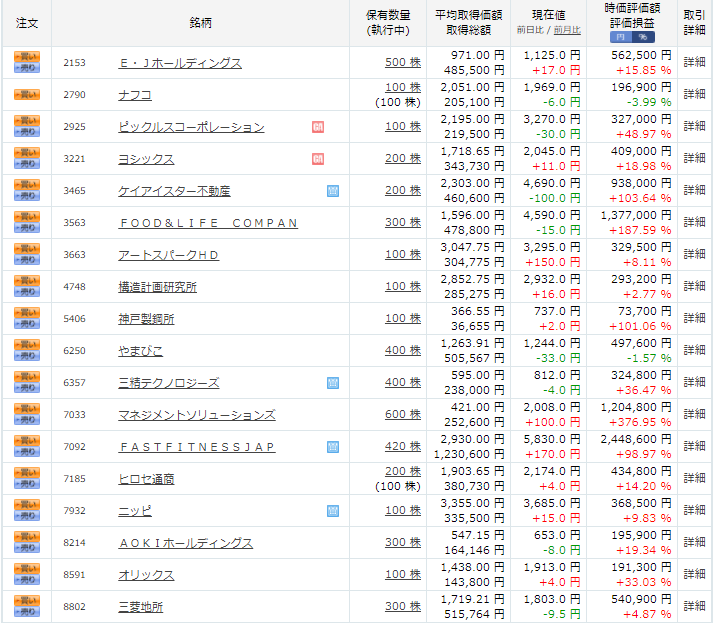
Task: Click the 買い buy button for 2153 E・Jホールディングス
Action: (x=27, y=57)
